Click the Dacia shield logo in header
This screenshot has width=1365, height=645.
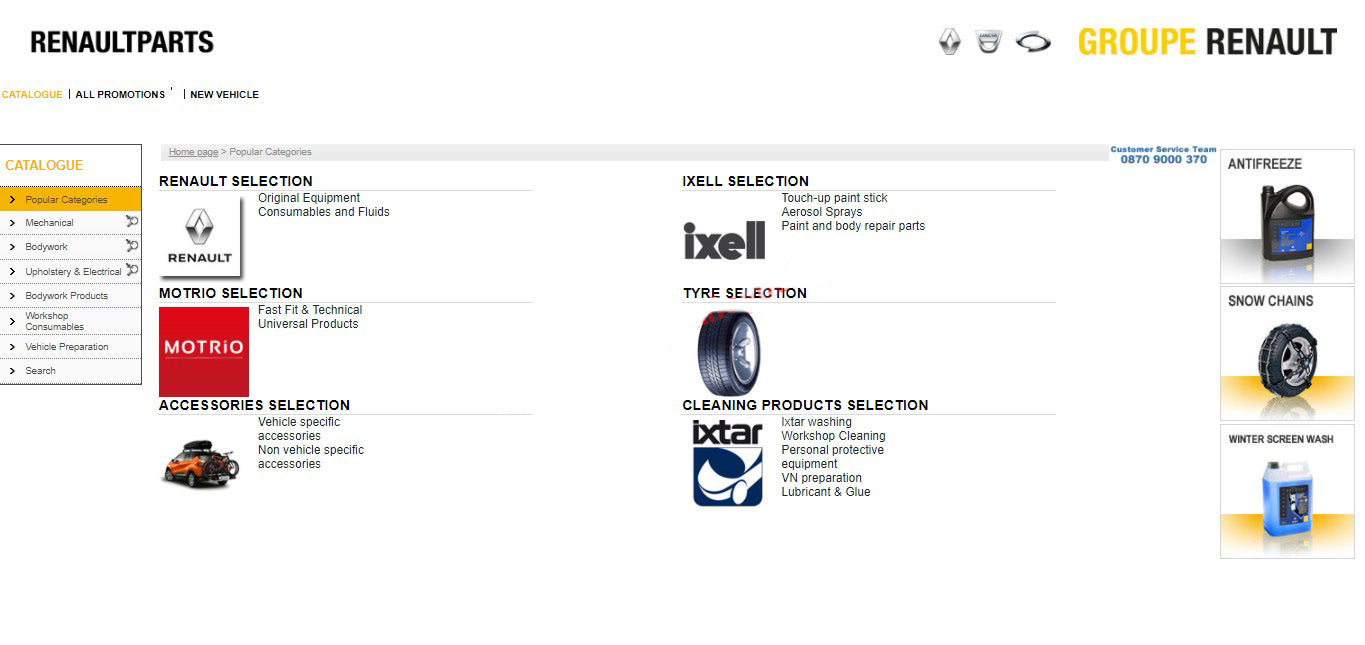pyautogui.click(x=988, y=42)
